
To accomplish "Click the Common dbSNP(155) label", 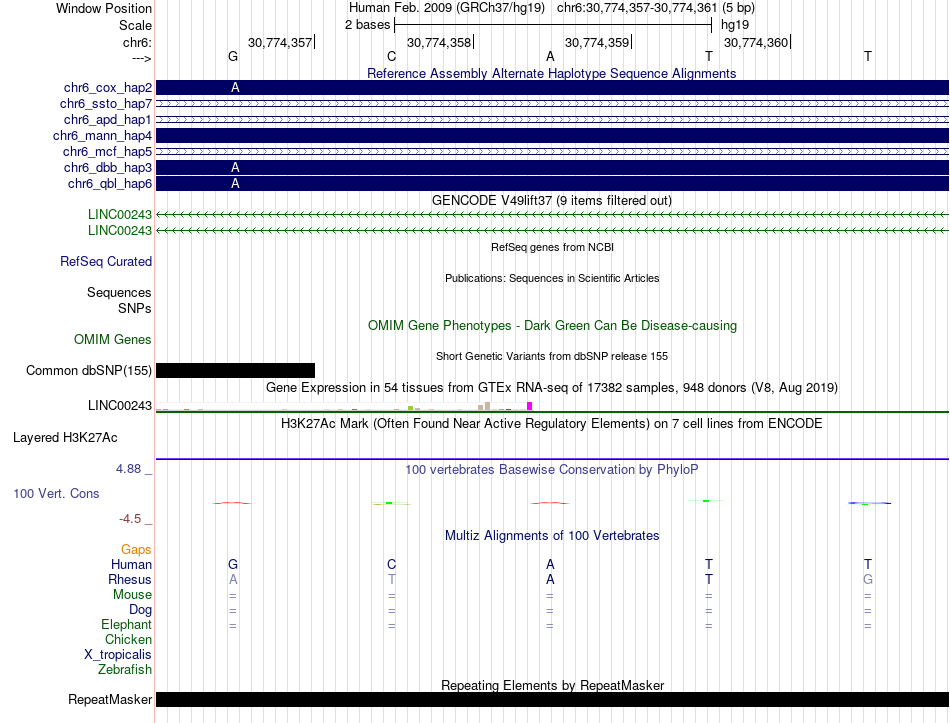I will 89,370.
